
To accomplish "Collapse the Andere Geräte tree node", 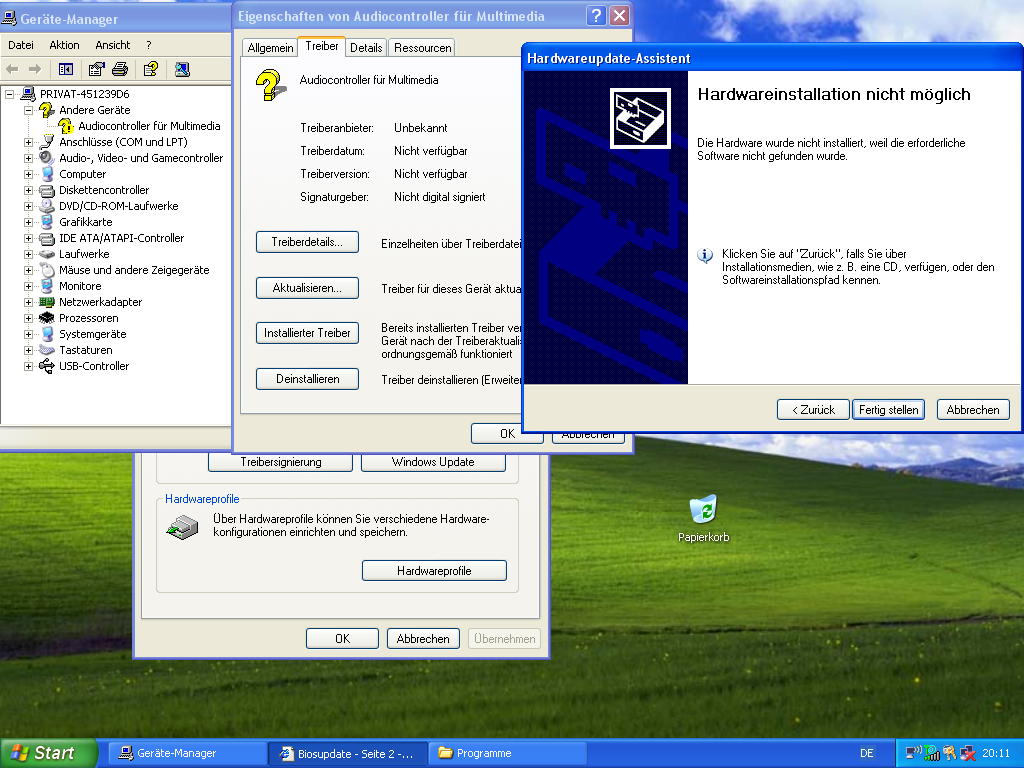I will pyautogui.click(x=28, y=110).
